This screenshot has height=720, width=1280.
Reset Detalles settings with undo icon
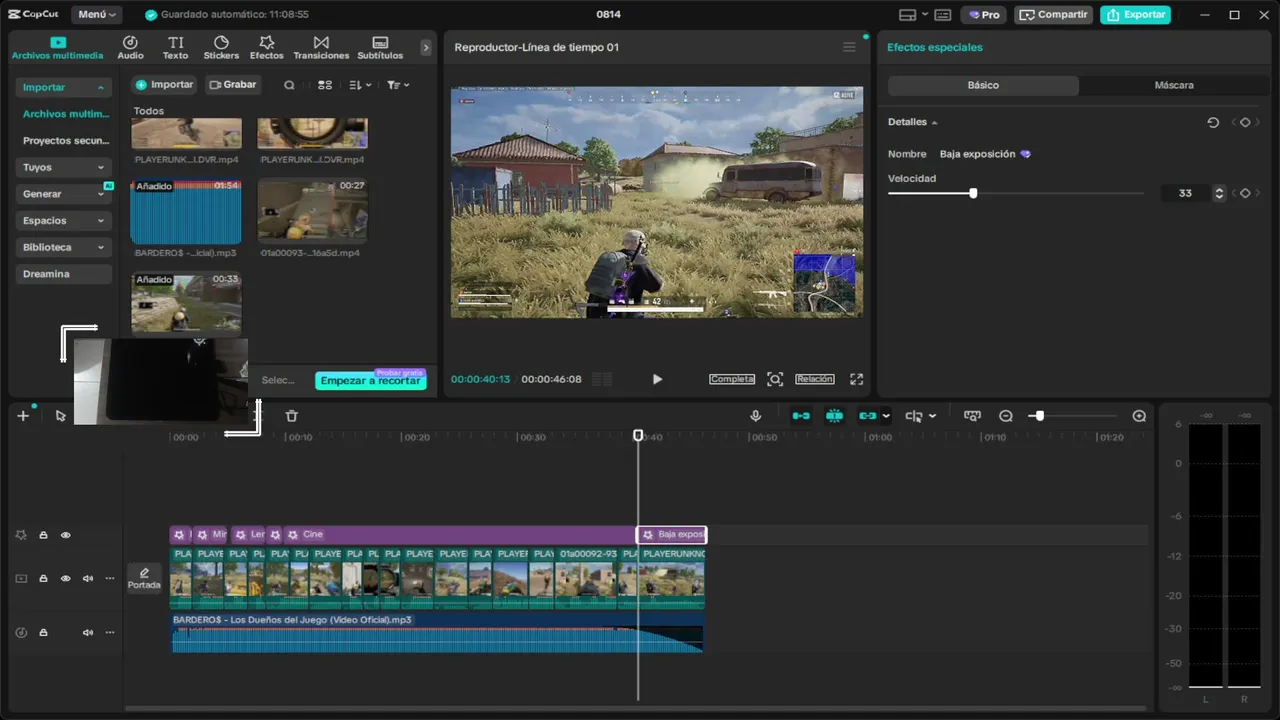pyautogui.click(x=1213, y=122)
